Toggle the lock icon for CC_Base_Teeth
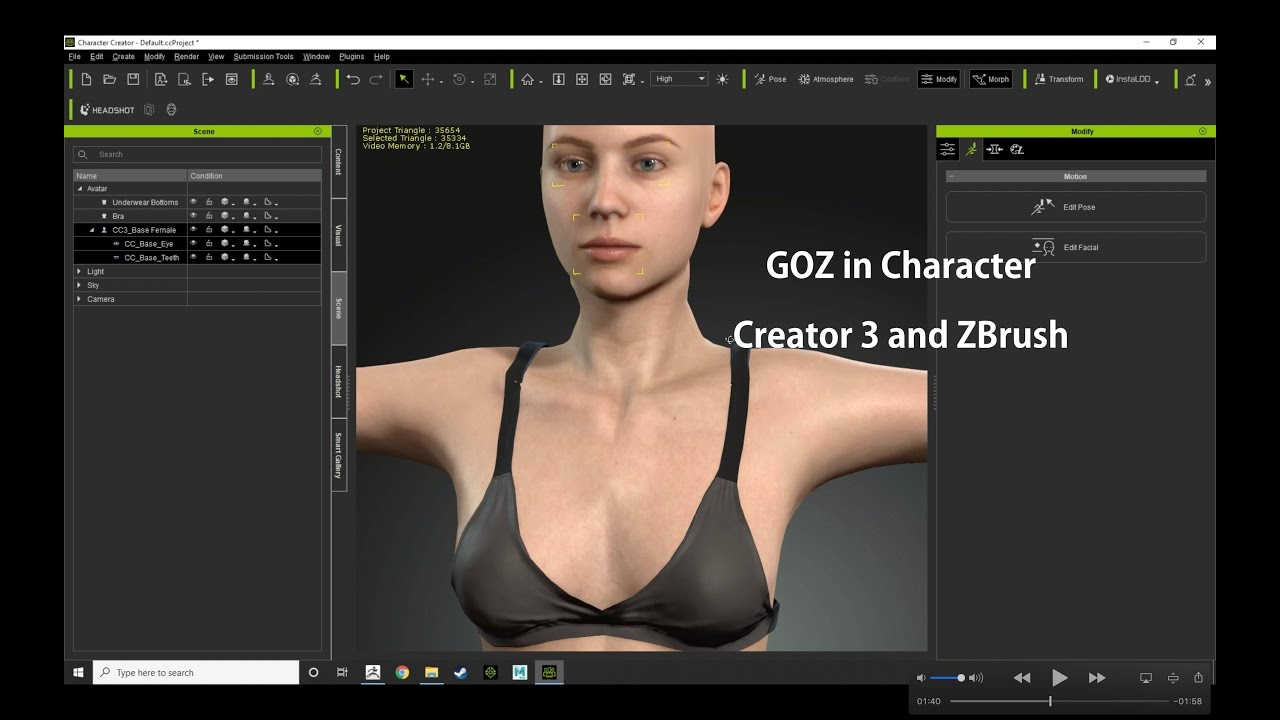 click(209, 257)
